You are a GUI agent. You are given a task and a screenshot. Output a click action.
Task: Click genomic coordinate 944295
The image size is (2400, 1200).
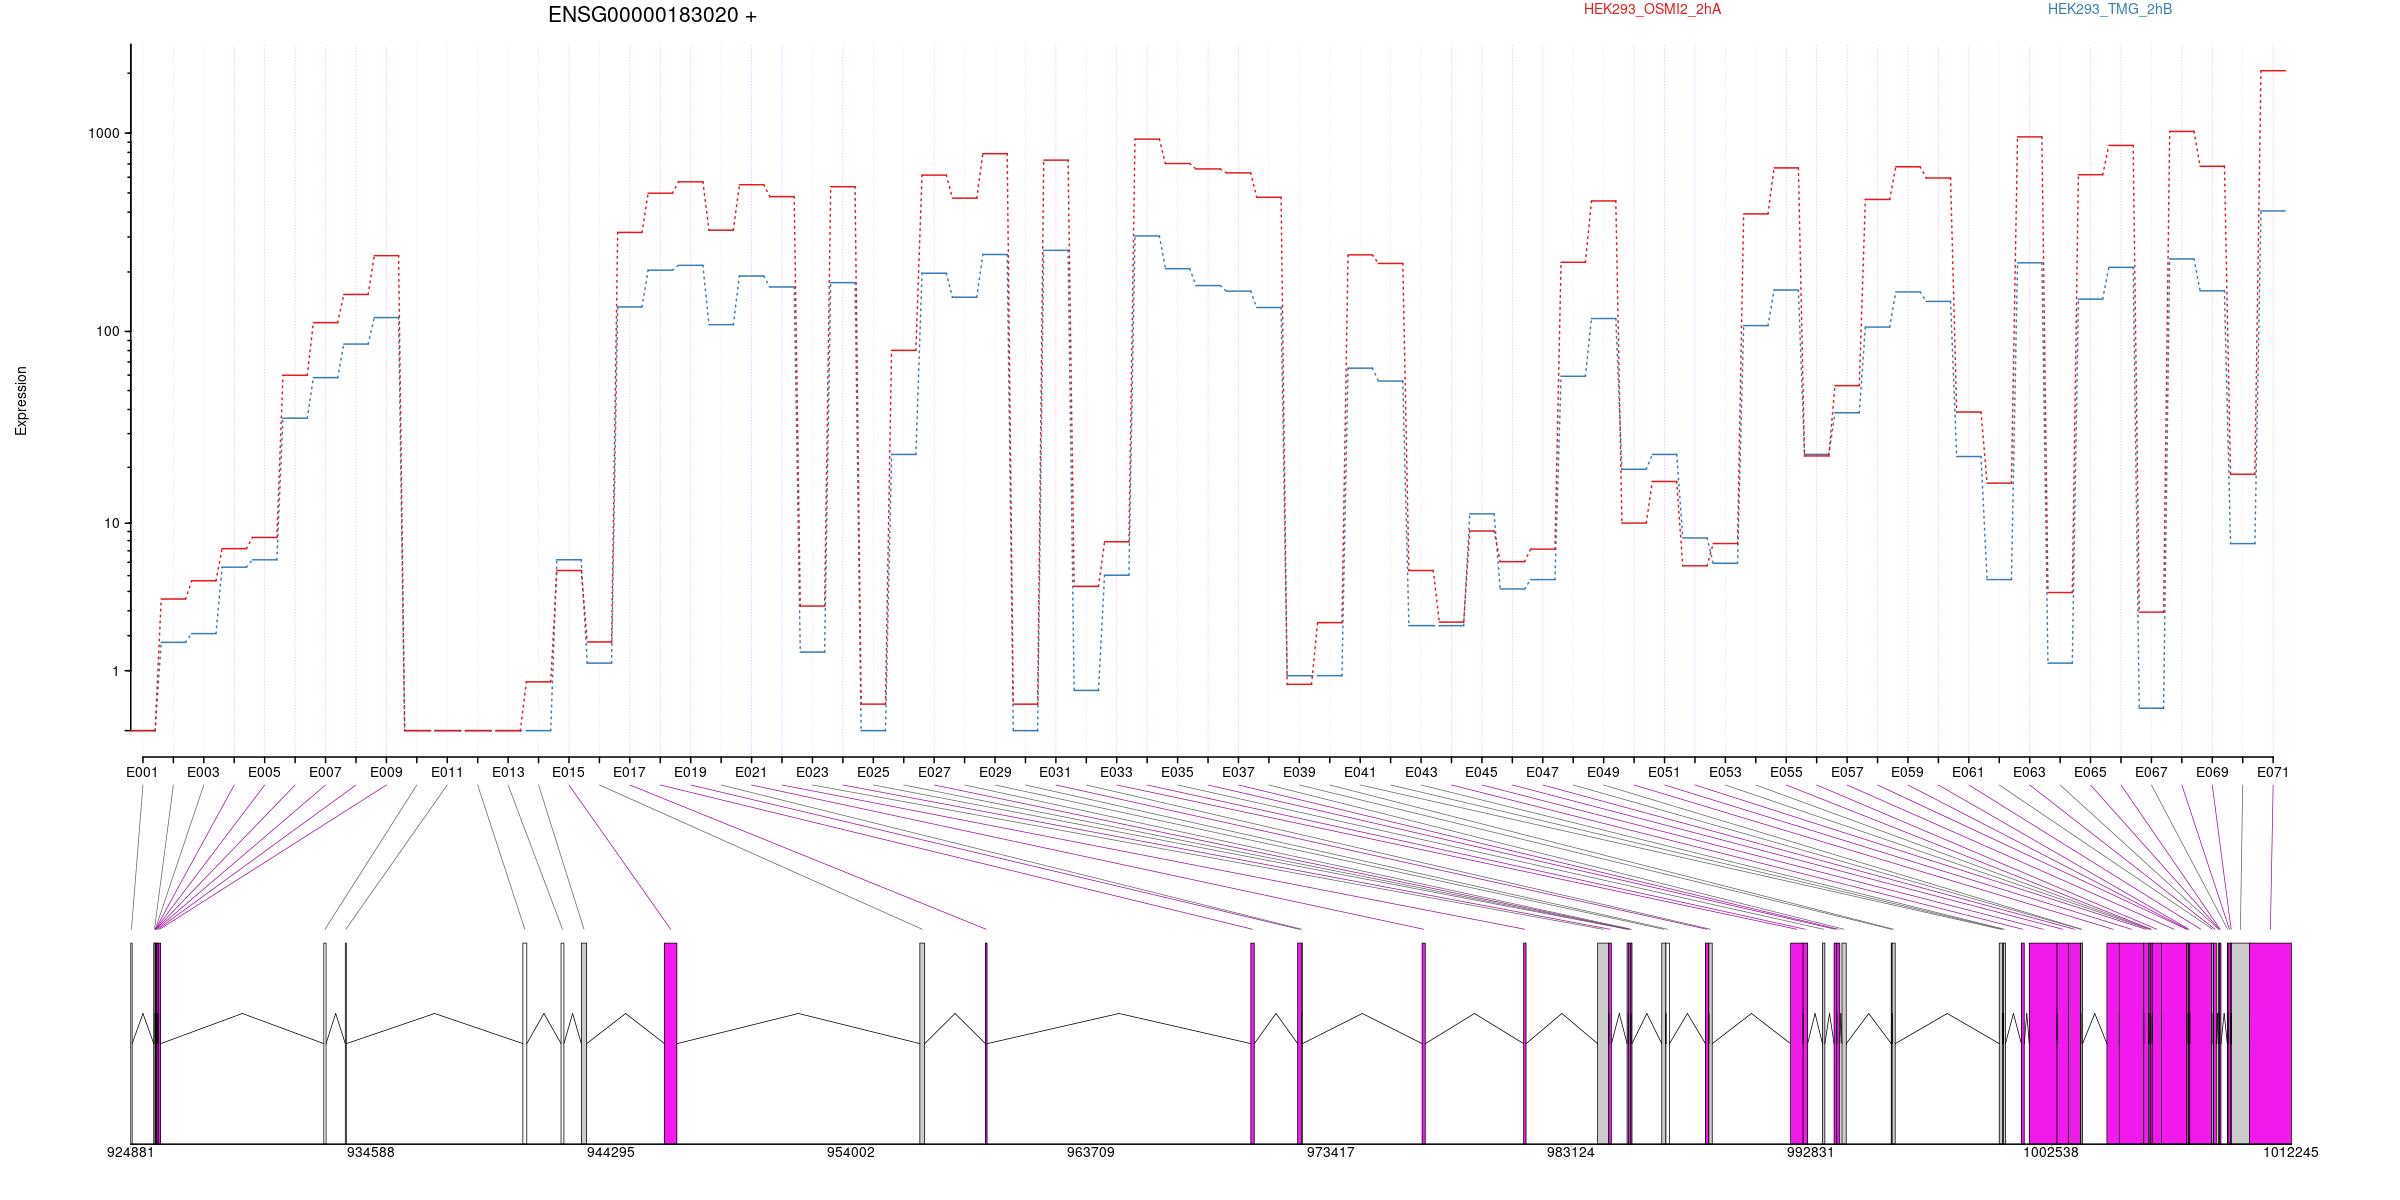(x=611, y=1152)
